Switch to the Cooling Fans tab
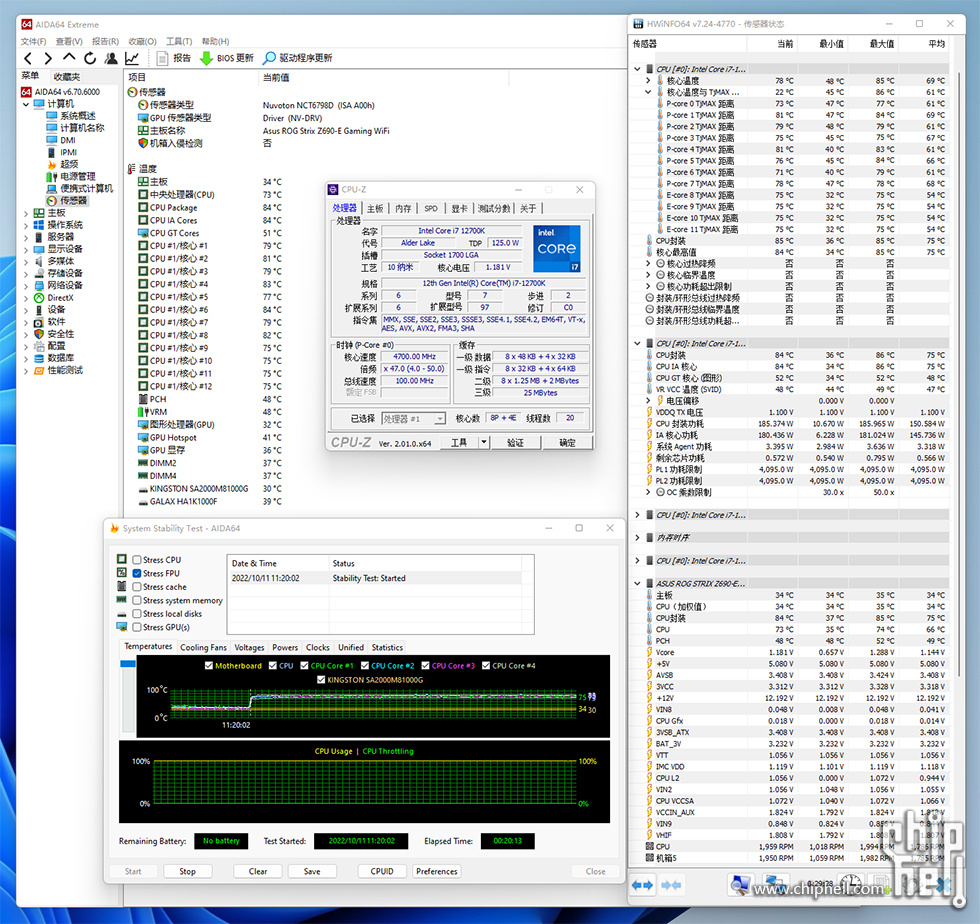The height and width of the screenshot is (924, 980). tap(203, 647)
